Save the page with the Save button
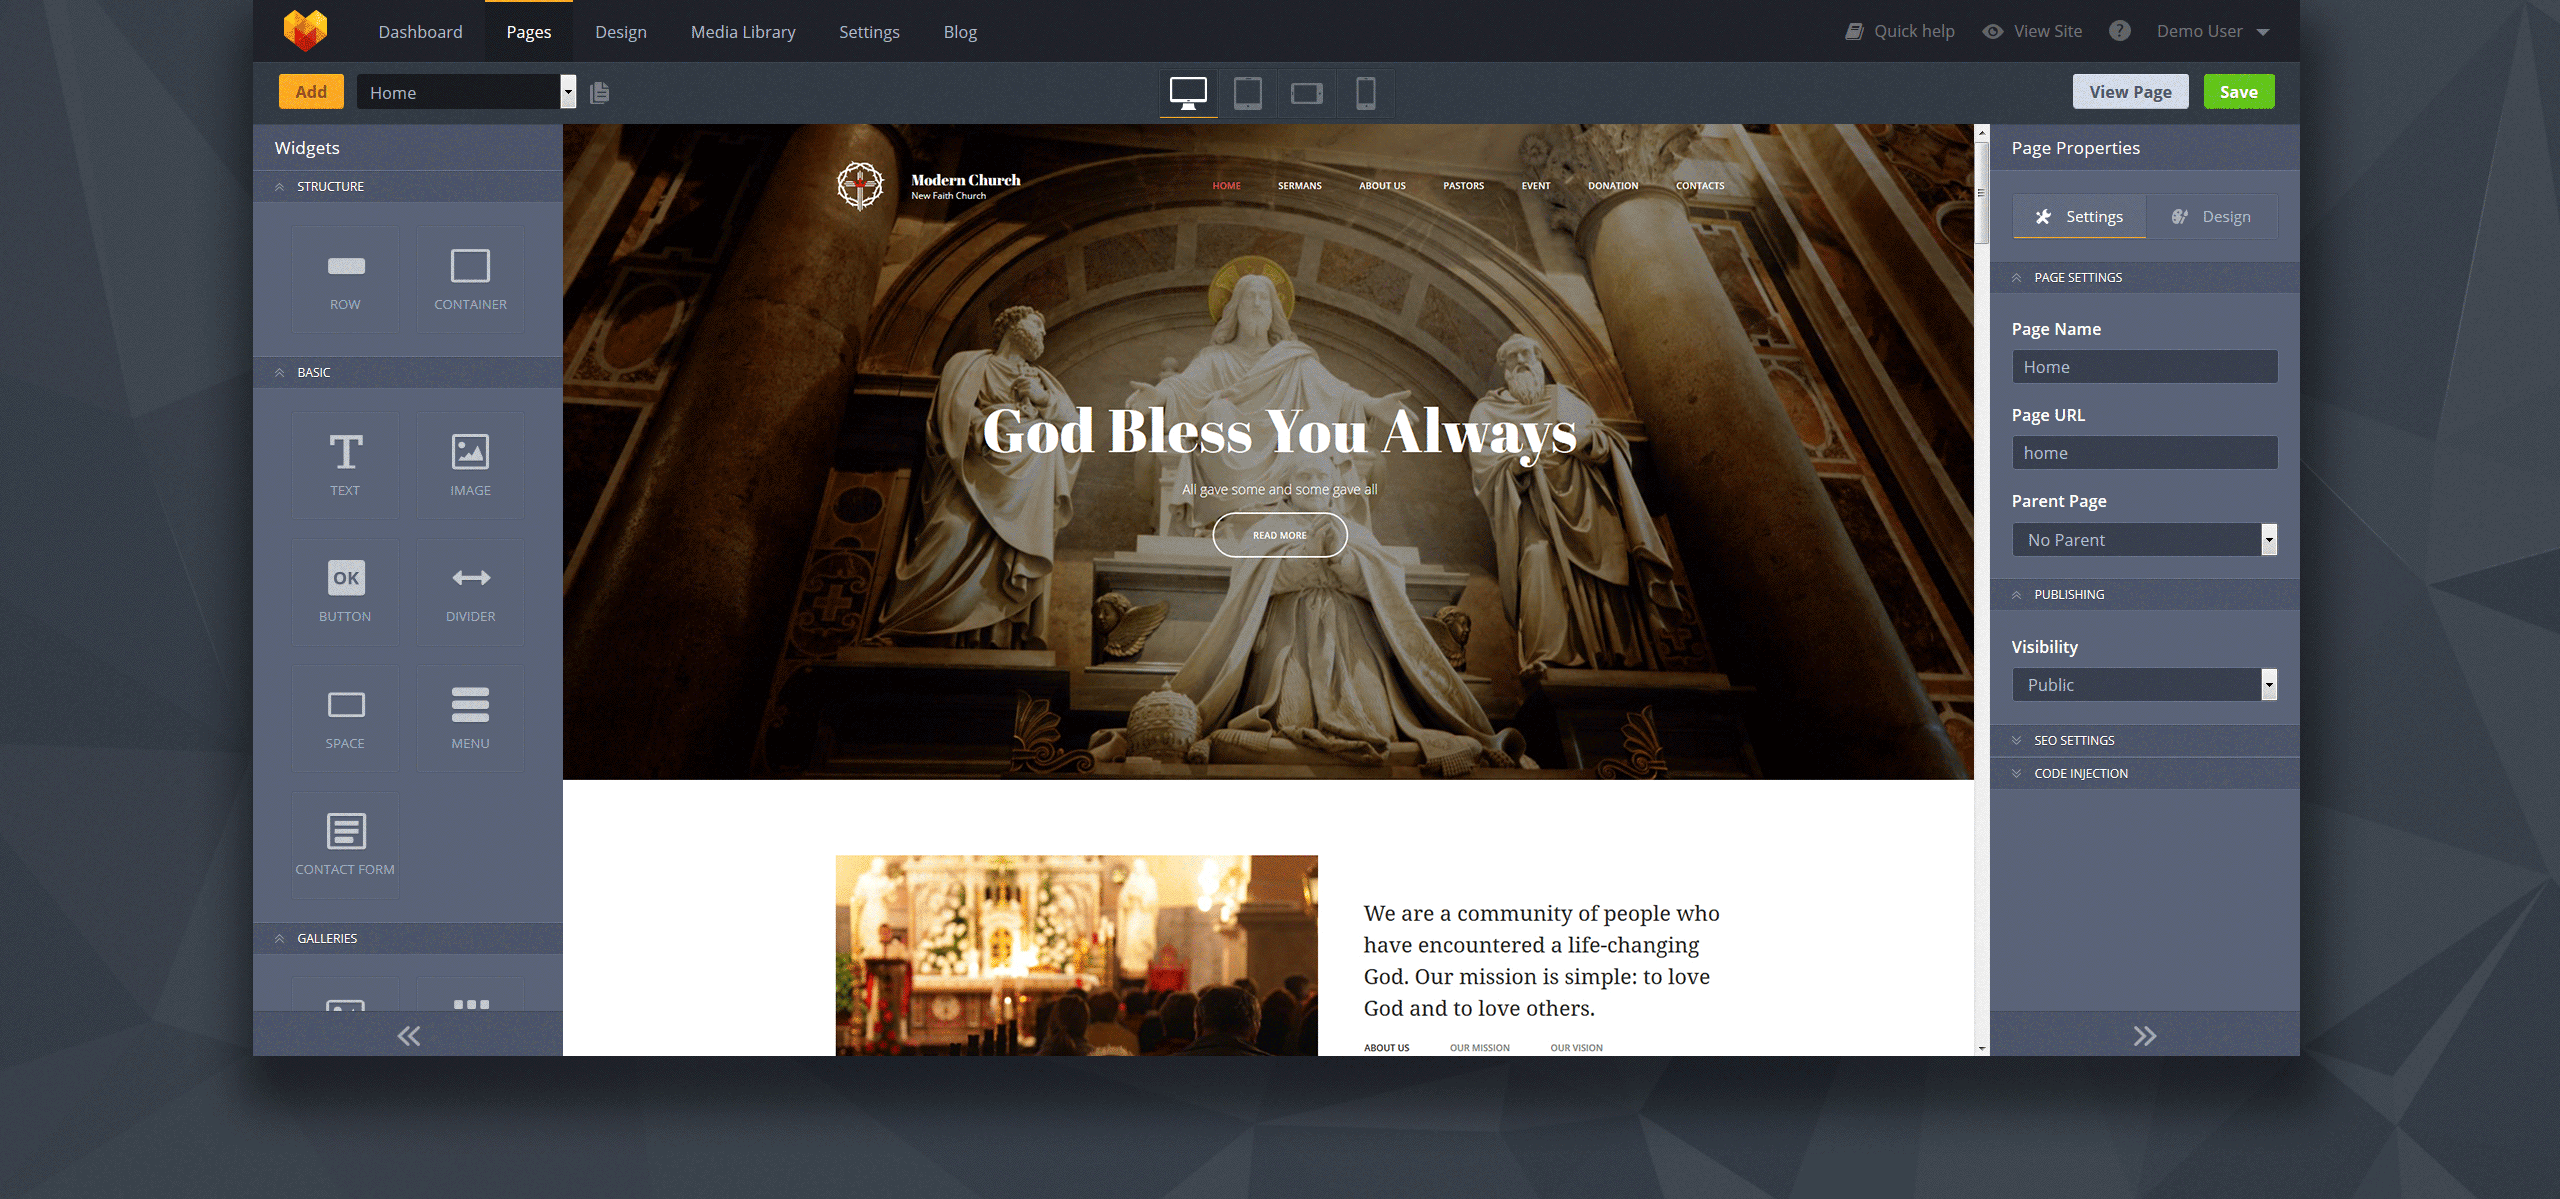 2239,91
